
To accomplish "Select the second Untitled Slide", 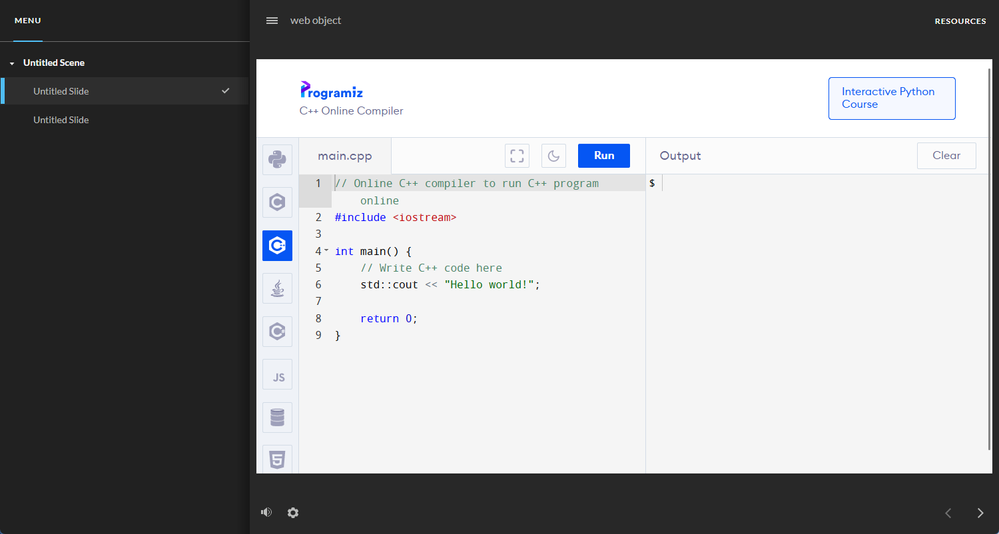I will click(x=61, y=120).
